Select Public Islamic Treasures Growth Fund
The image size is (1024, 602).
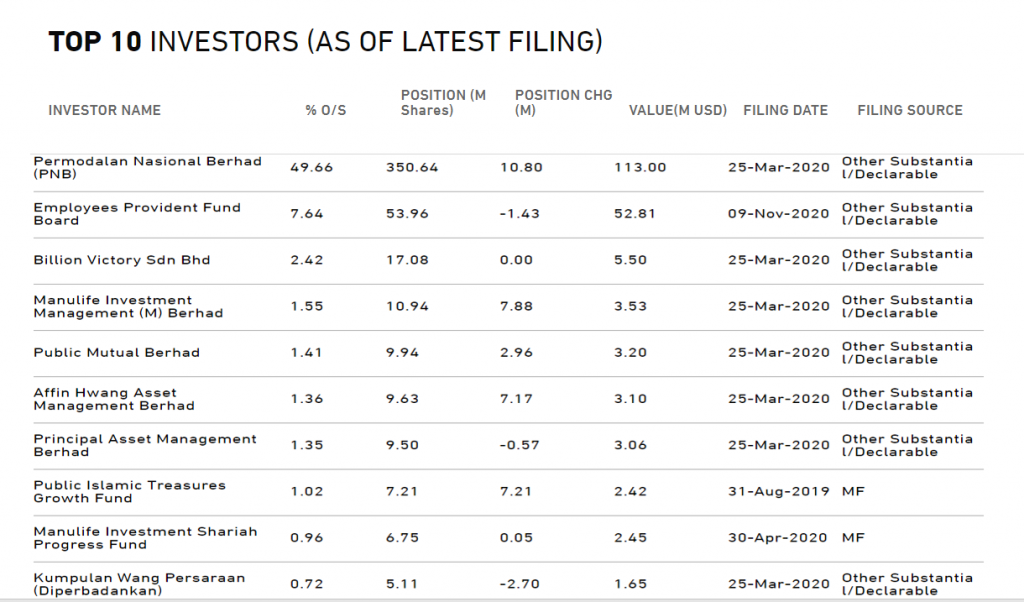(130, 492)
